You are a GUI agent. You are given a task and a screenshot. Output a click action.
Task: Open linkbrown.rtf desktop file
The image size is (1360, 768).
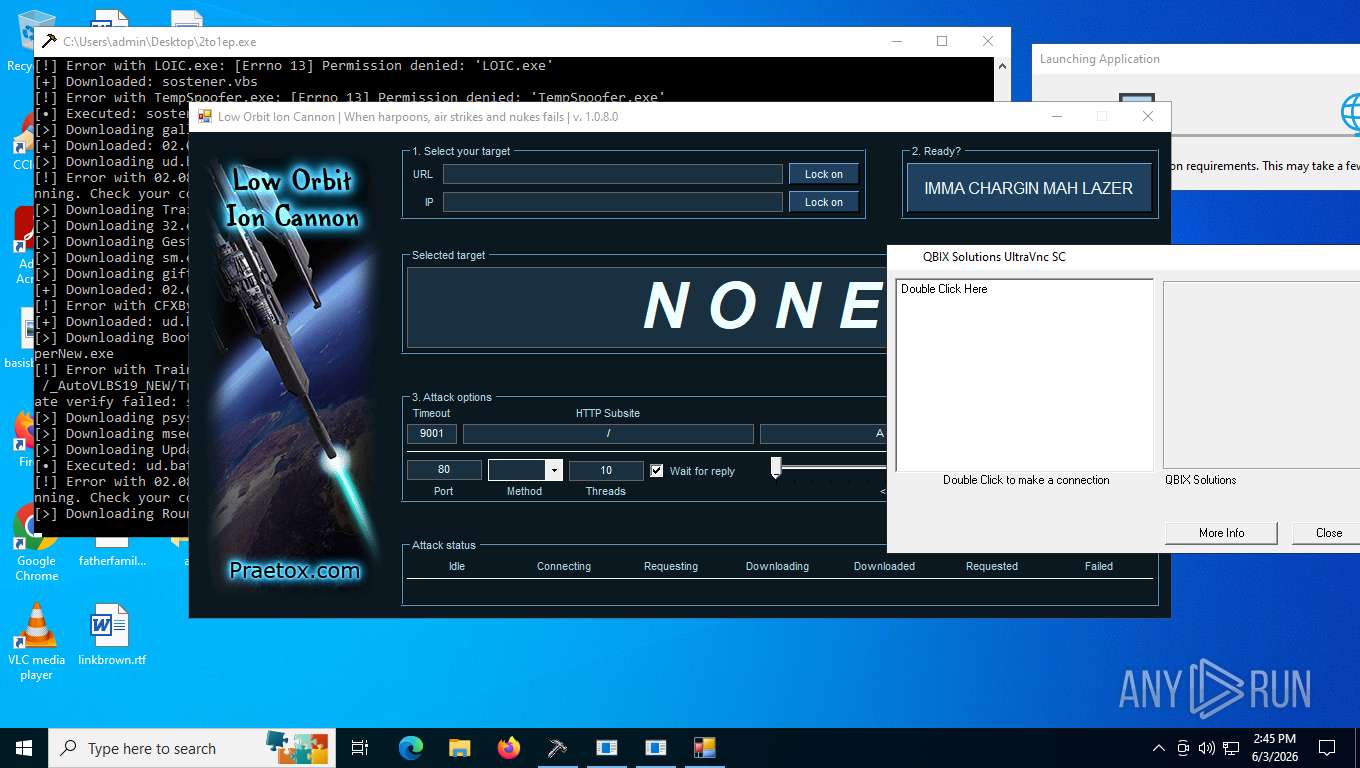pyautogui.click(x=111, y=634)
